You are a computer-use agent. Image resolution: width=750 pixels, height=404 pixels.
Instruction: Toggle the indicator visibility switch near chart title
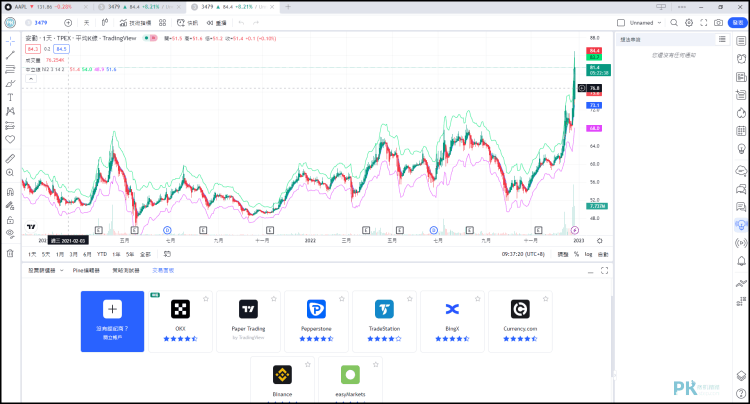click(150, 38)
